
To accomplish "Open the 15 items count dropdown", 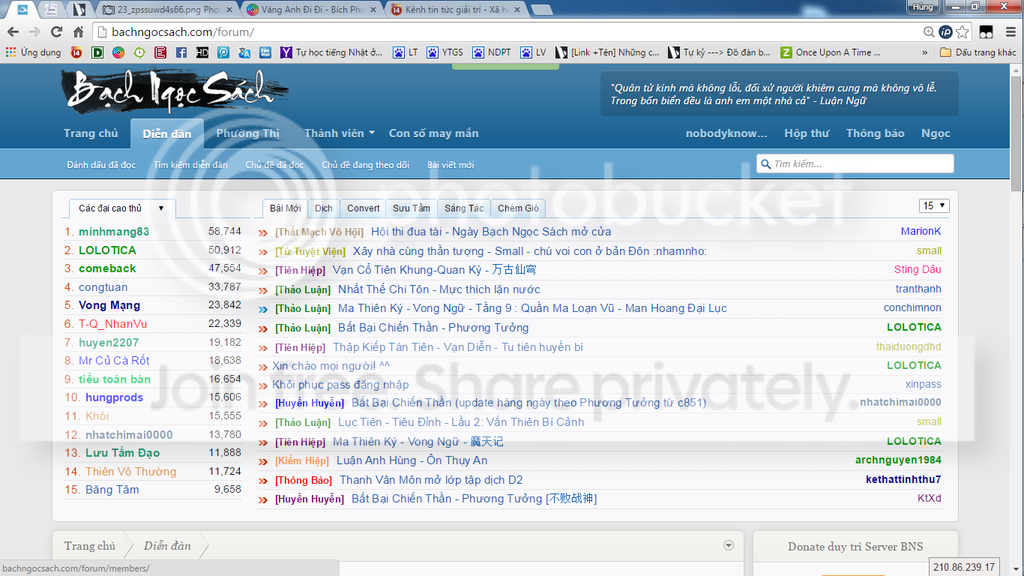I will (x=934, y=206).
